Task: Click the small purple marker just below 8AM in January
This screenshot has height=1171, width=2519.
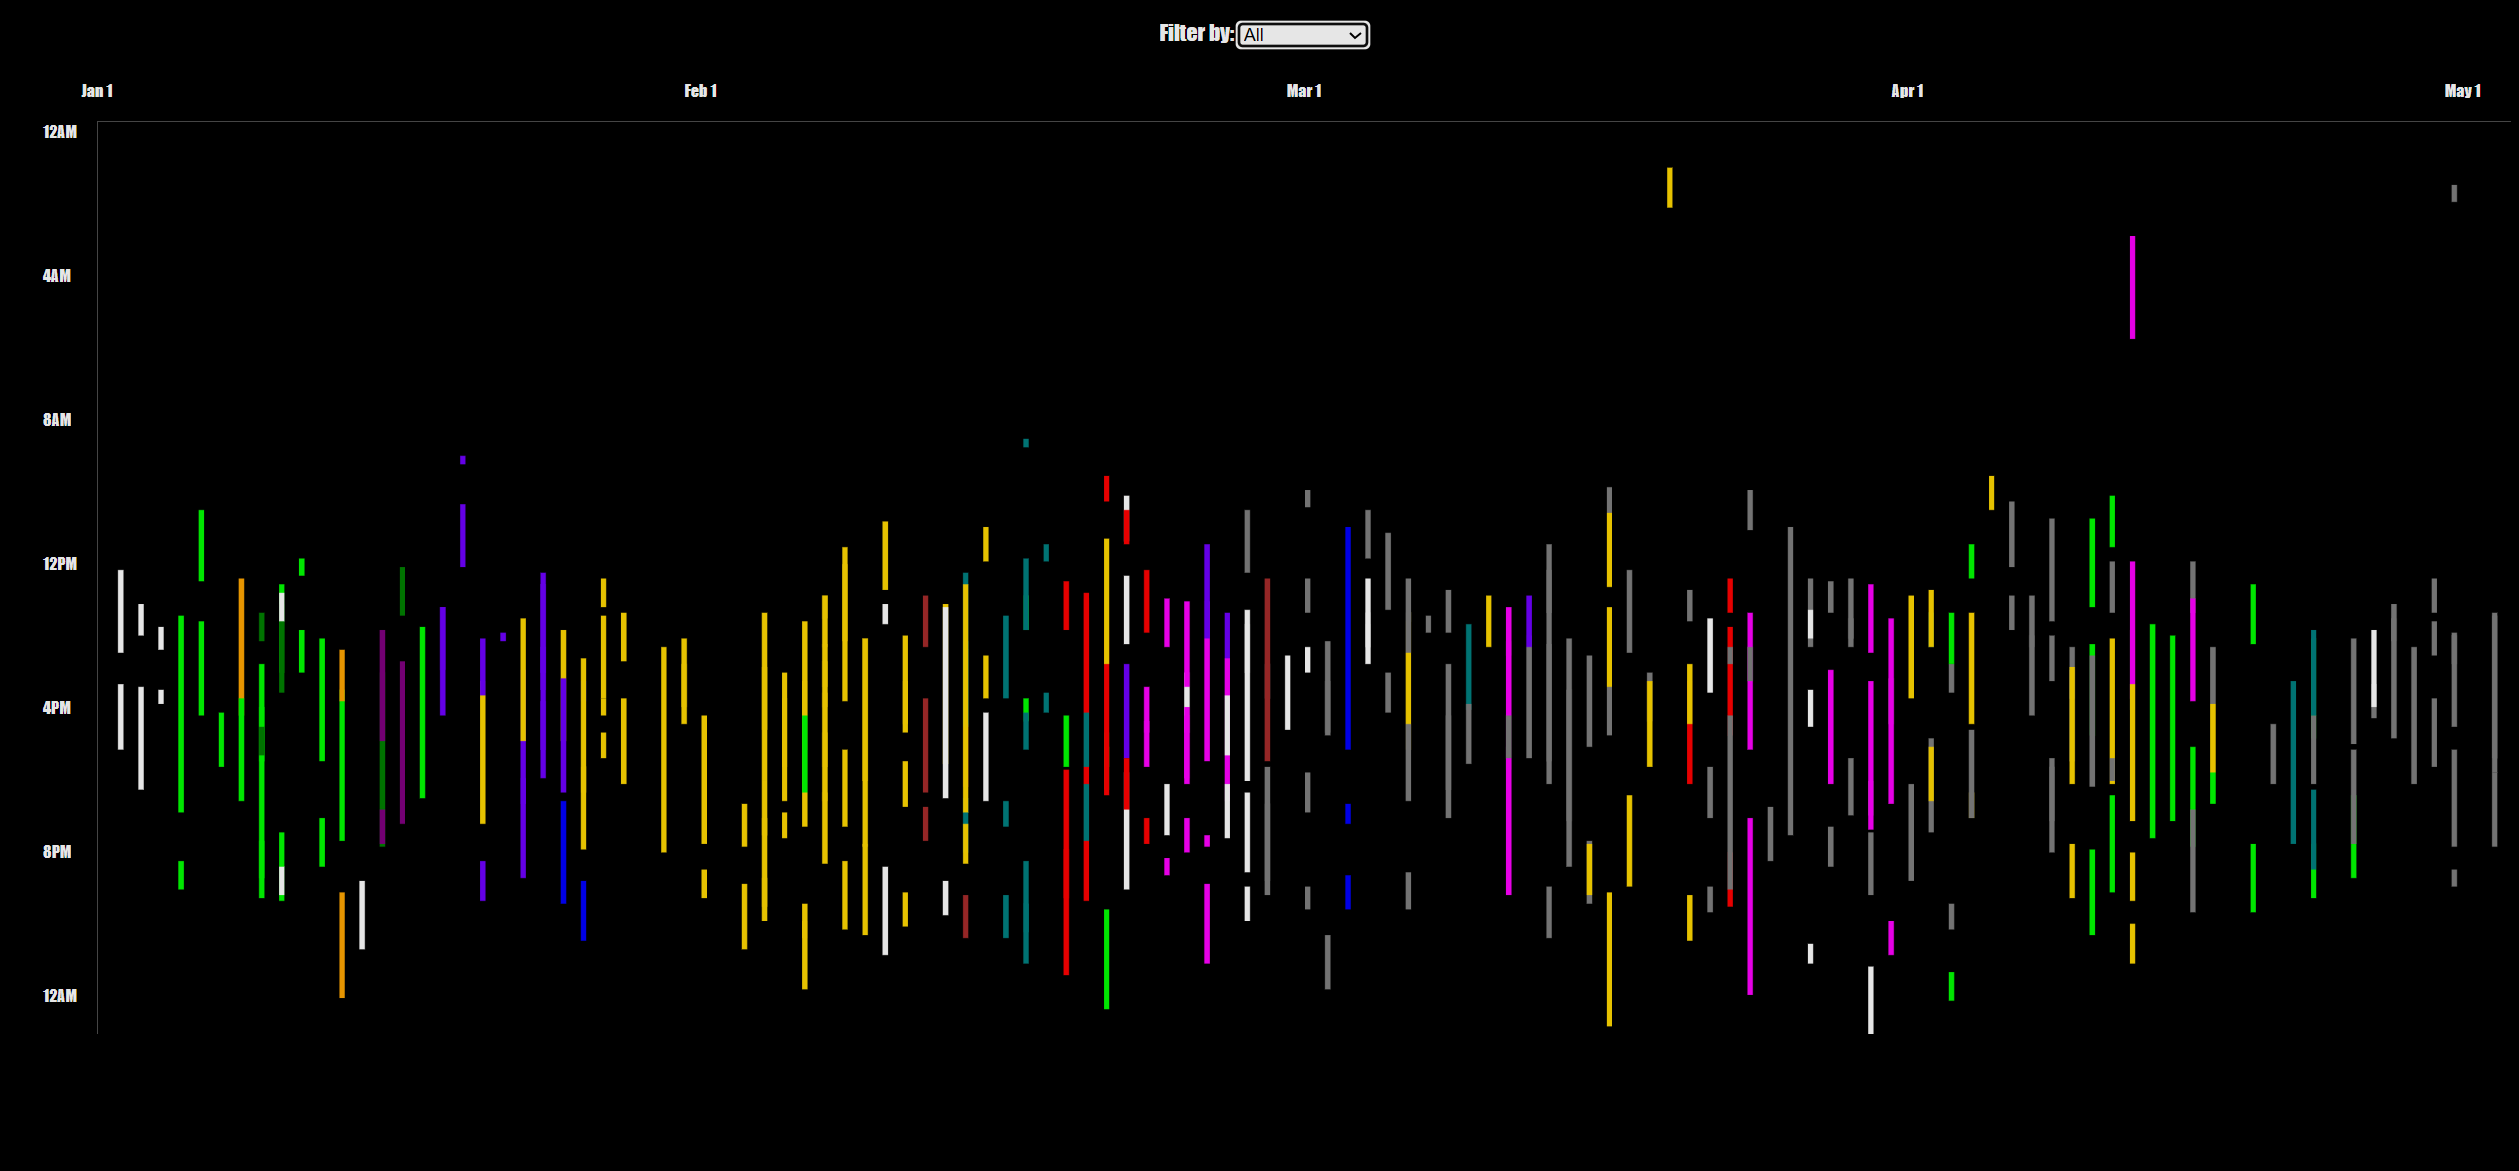Action: [x=462, y=460]
